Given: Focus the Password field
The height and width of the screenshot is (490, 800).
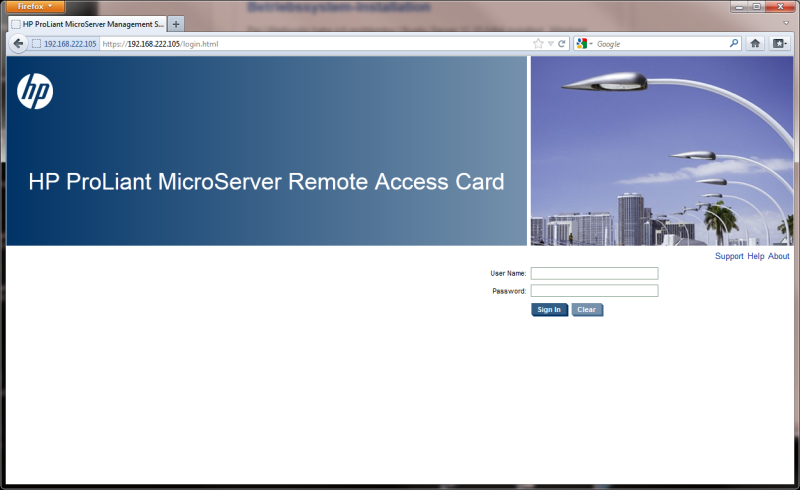Looking at the screenshot, I should click(x=594, y=291).
